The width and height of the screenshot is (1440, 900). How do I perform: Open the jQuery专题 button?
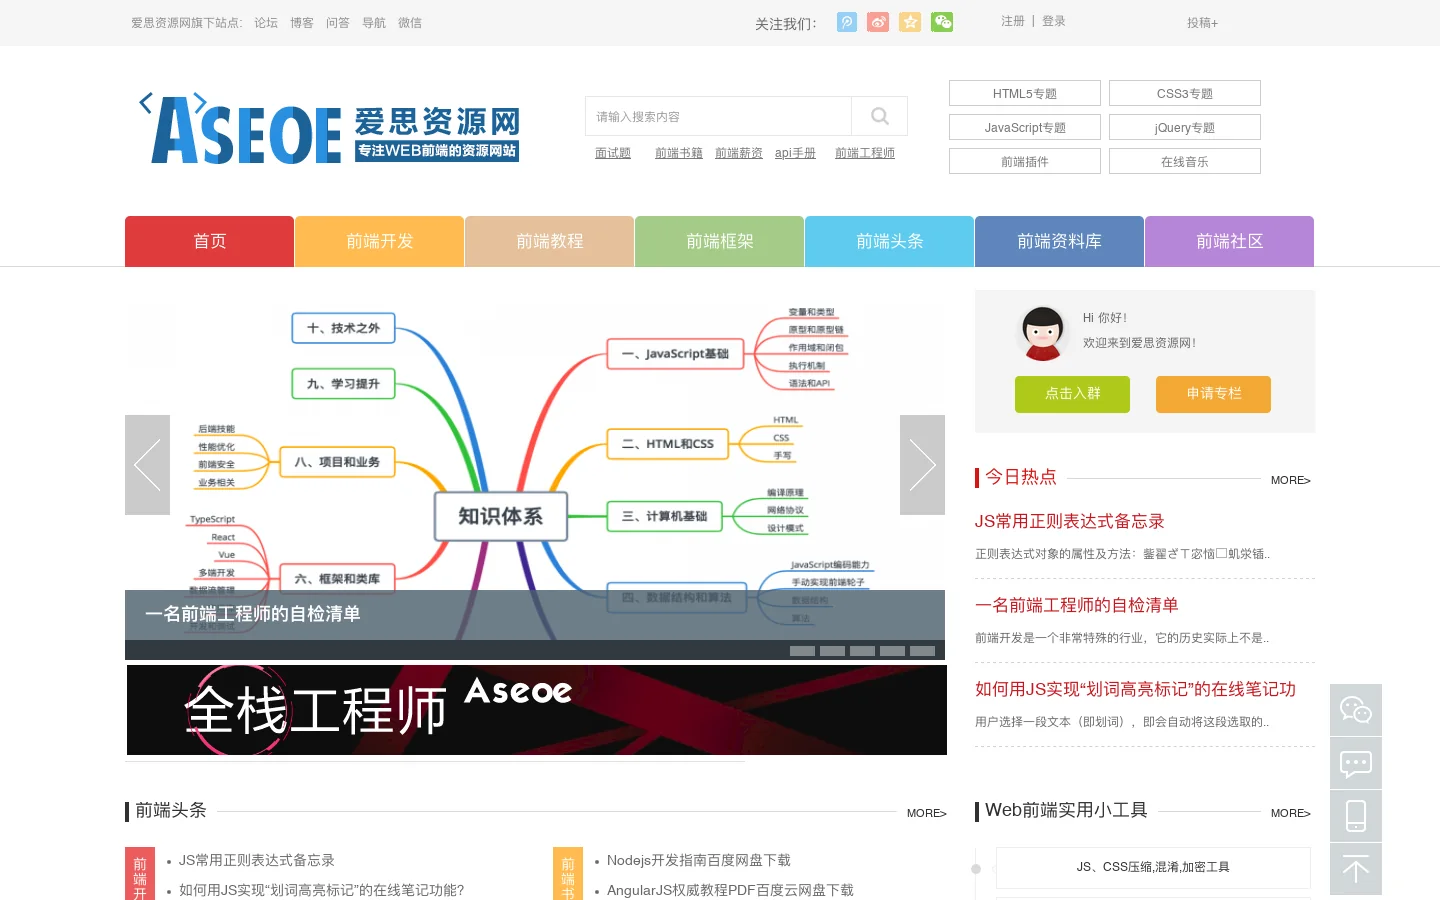1185,127
